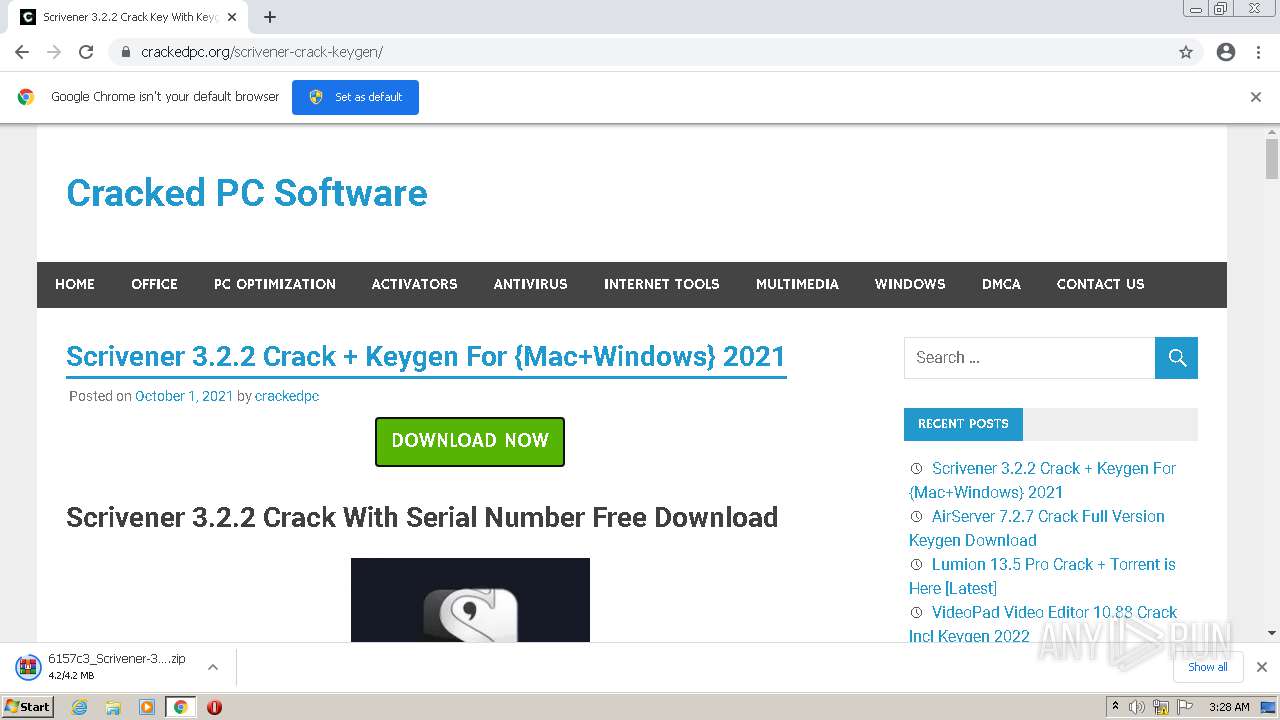Open the Action Center flag icon
The height and width of the screenshot is (720, 1280).
point(1185,707)
